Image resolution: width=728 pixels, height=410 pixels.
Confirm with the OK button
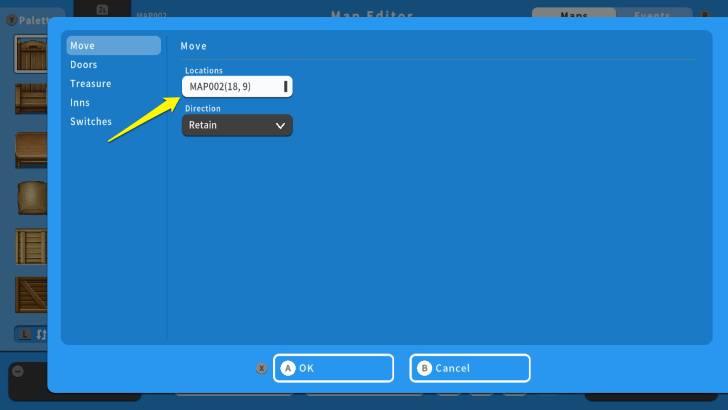coord(333,368)
